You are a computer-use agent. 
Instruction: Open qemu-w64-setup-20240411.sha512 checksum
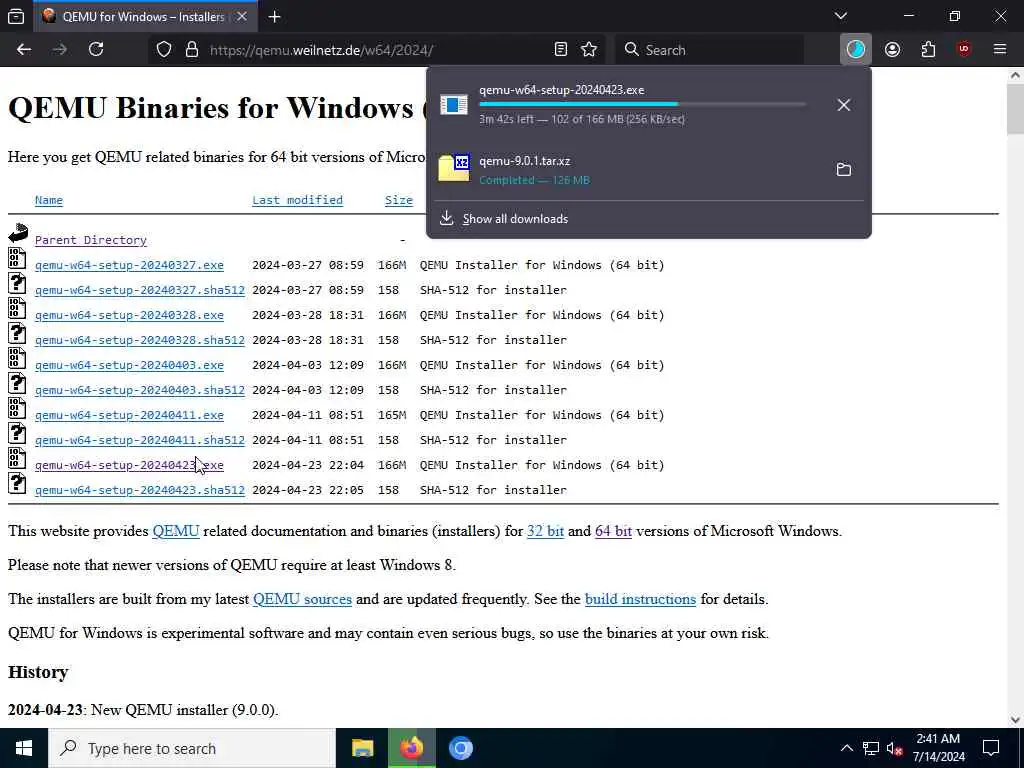[140, 440]
